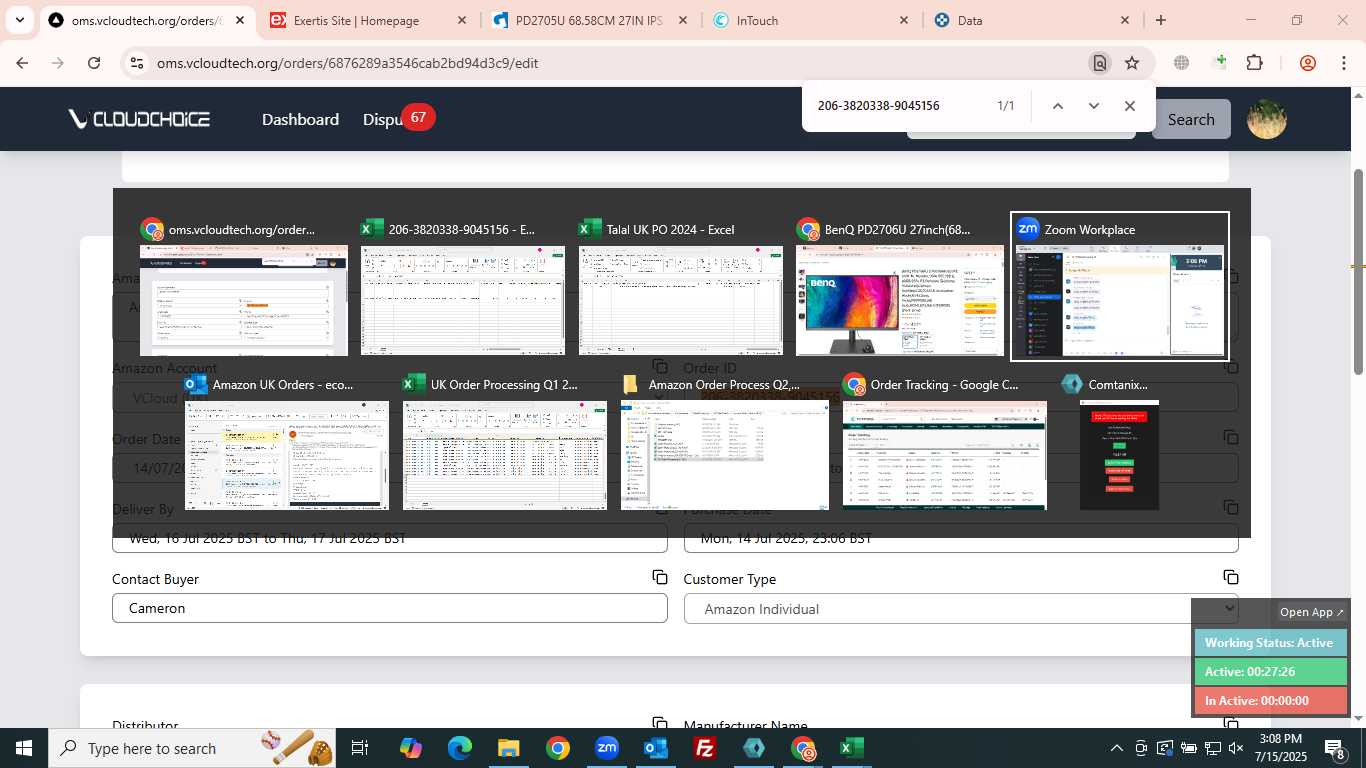This screenshot has width=1366, height=768.
Task: Click the Working Status: Active label
Action: point(1270,643)
